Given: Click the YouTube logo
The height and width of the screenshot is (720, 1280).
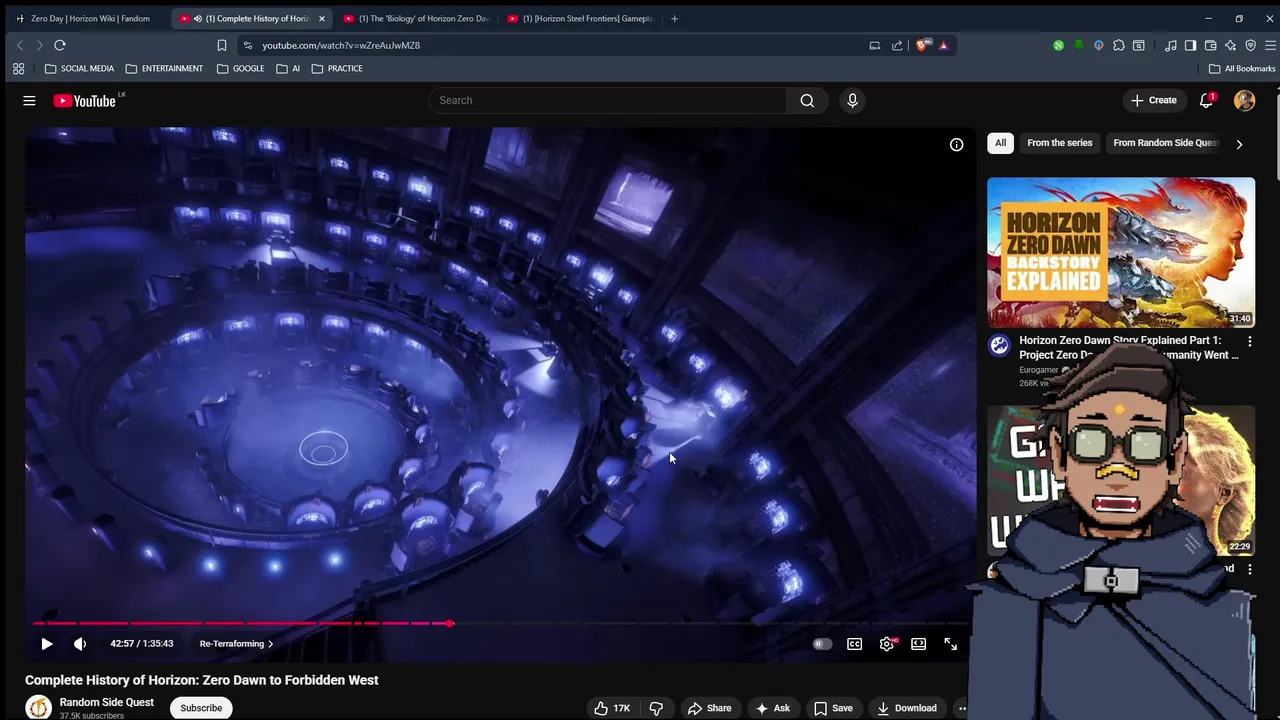Looking at the screenshot, I should 85,101.
